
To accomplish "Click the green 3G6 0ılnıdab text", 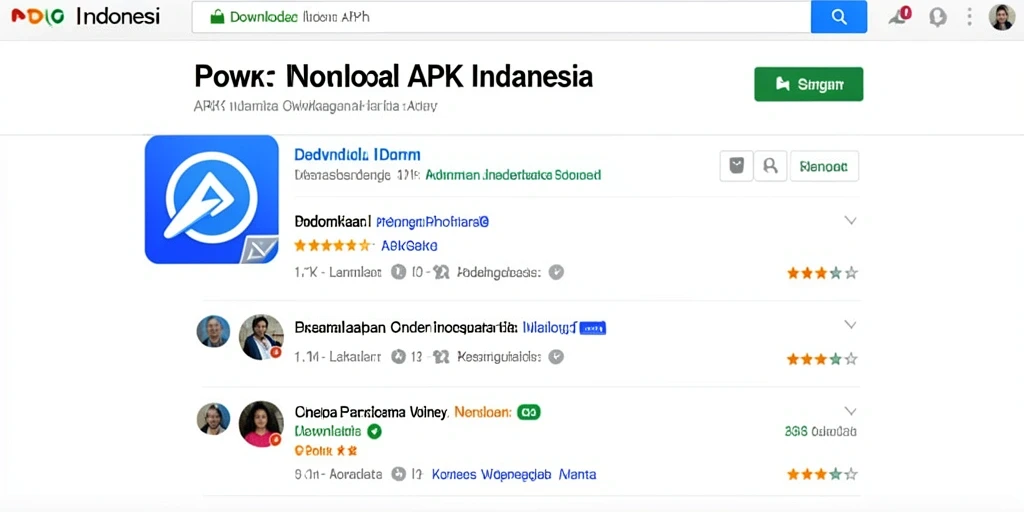I will pos(820,431).
